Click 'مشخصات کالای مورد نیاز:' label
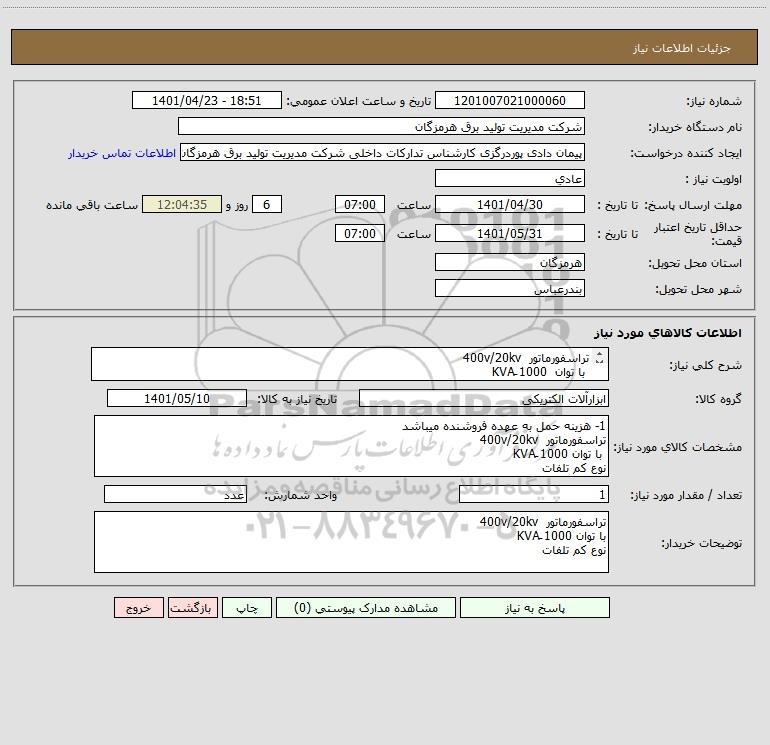The image size is (770, 745). click(678, 447)
